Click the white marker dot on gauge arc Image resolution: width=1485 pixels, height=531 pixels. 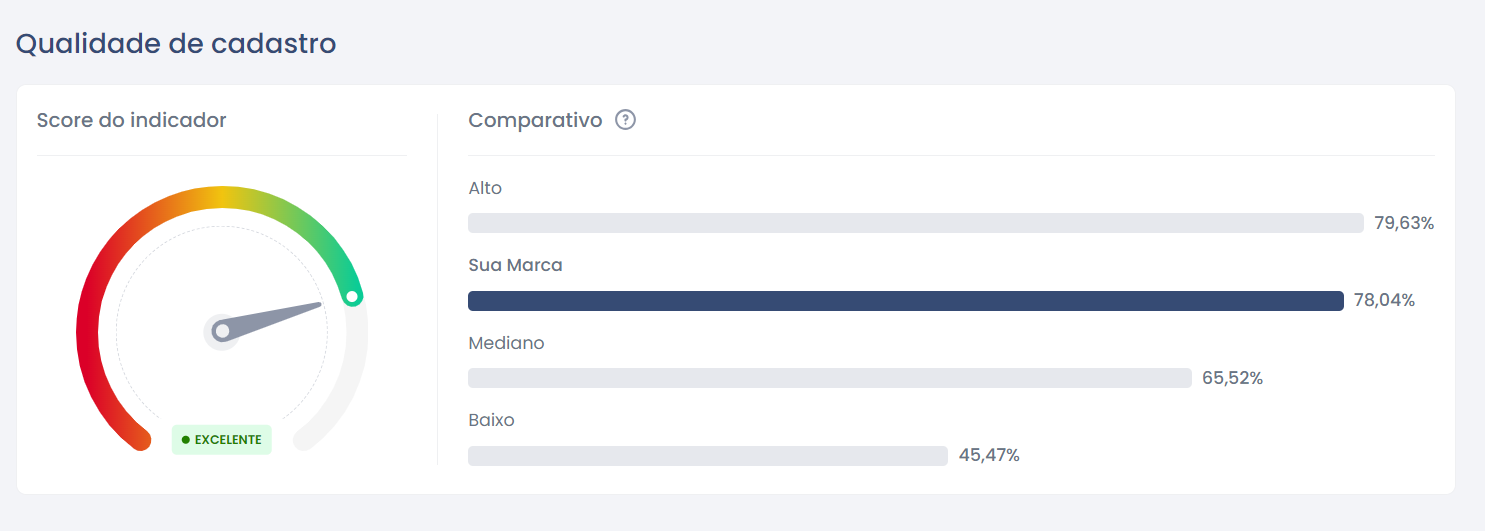click(x=352, y=296)
